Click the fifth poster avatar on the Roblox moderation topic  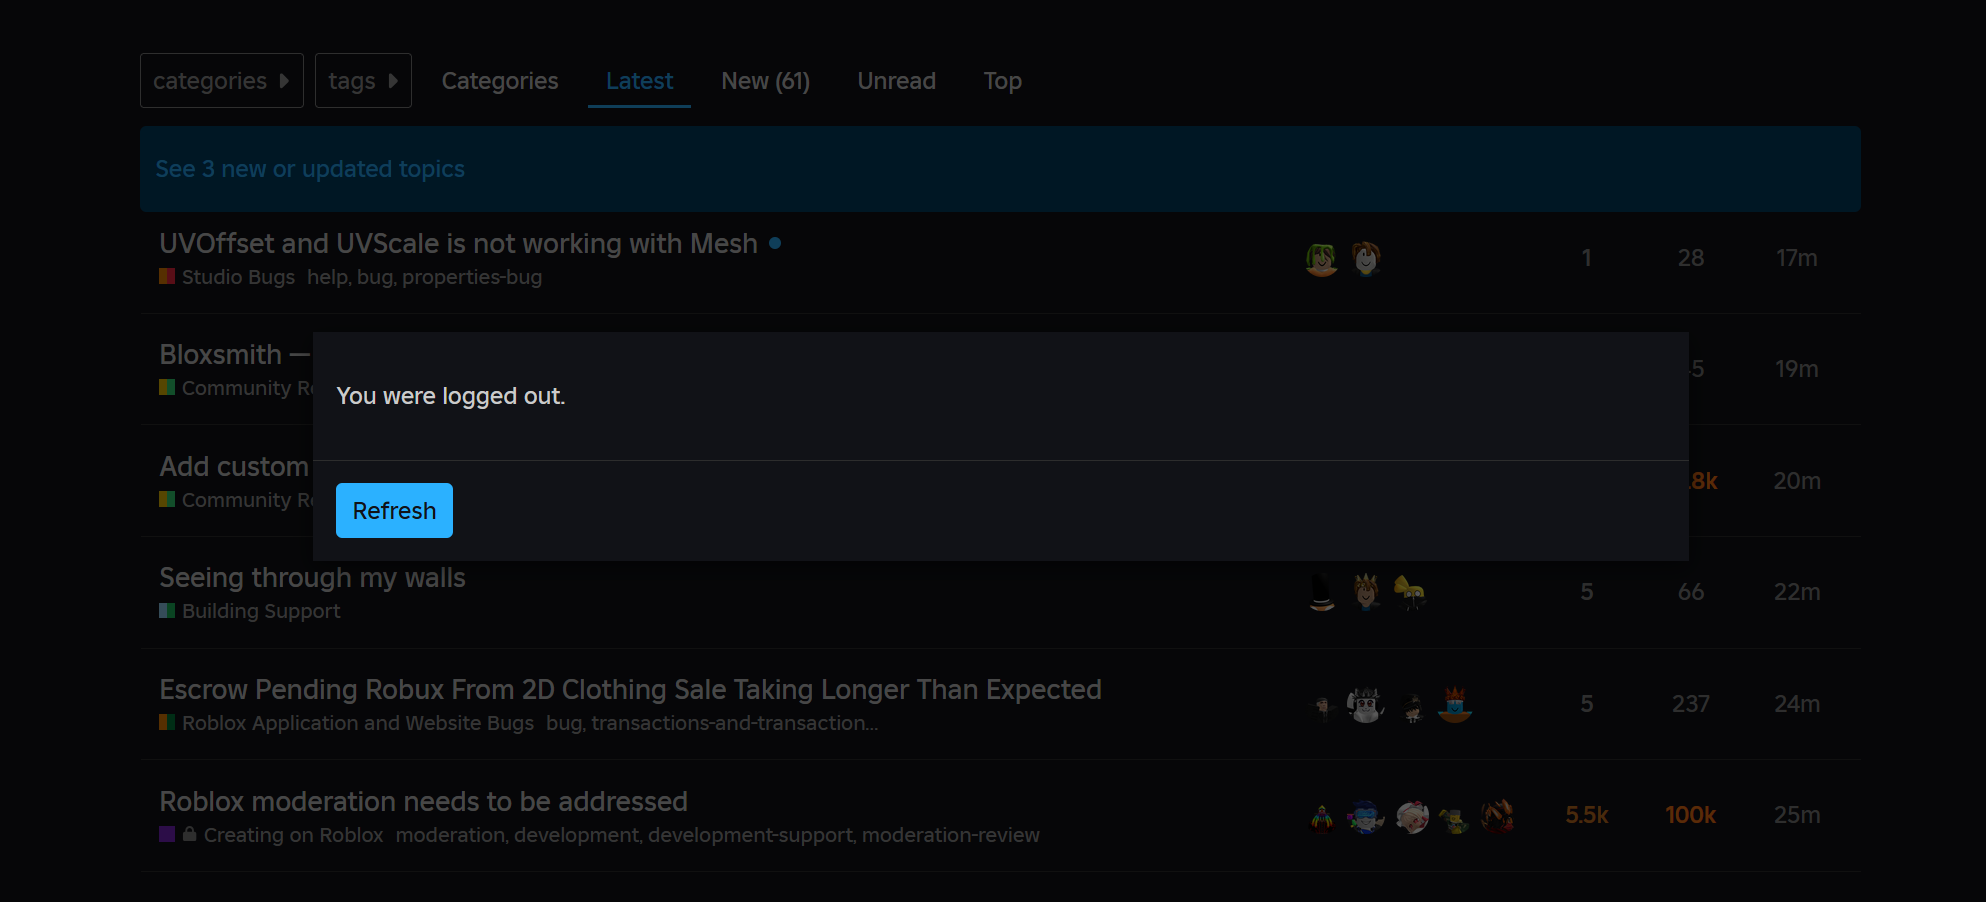click(x=1498, y=817)
